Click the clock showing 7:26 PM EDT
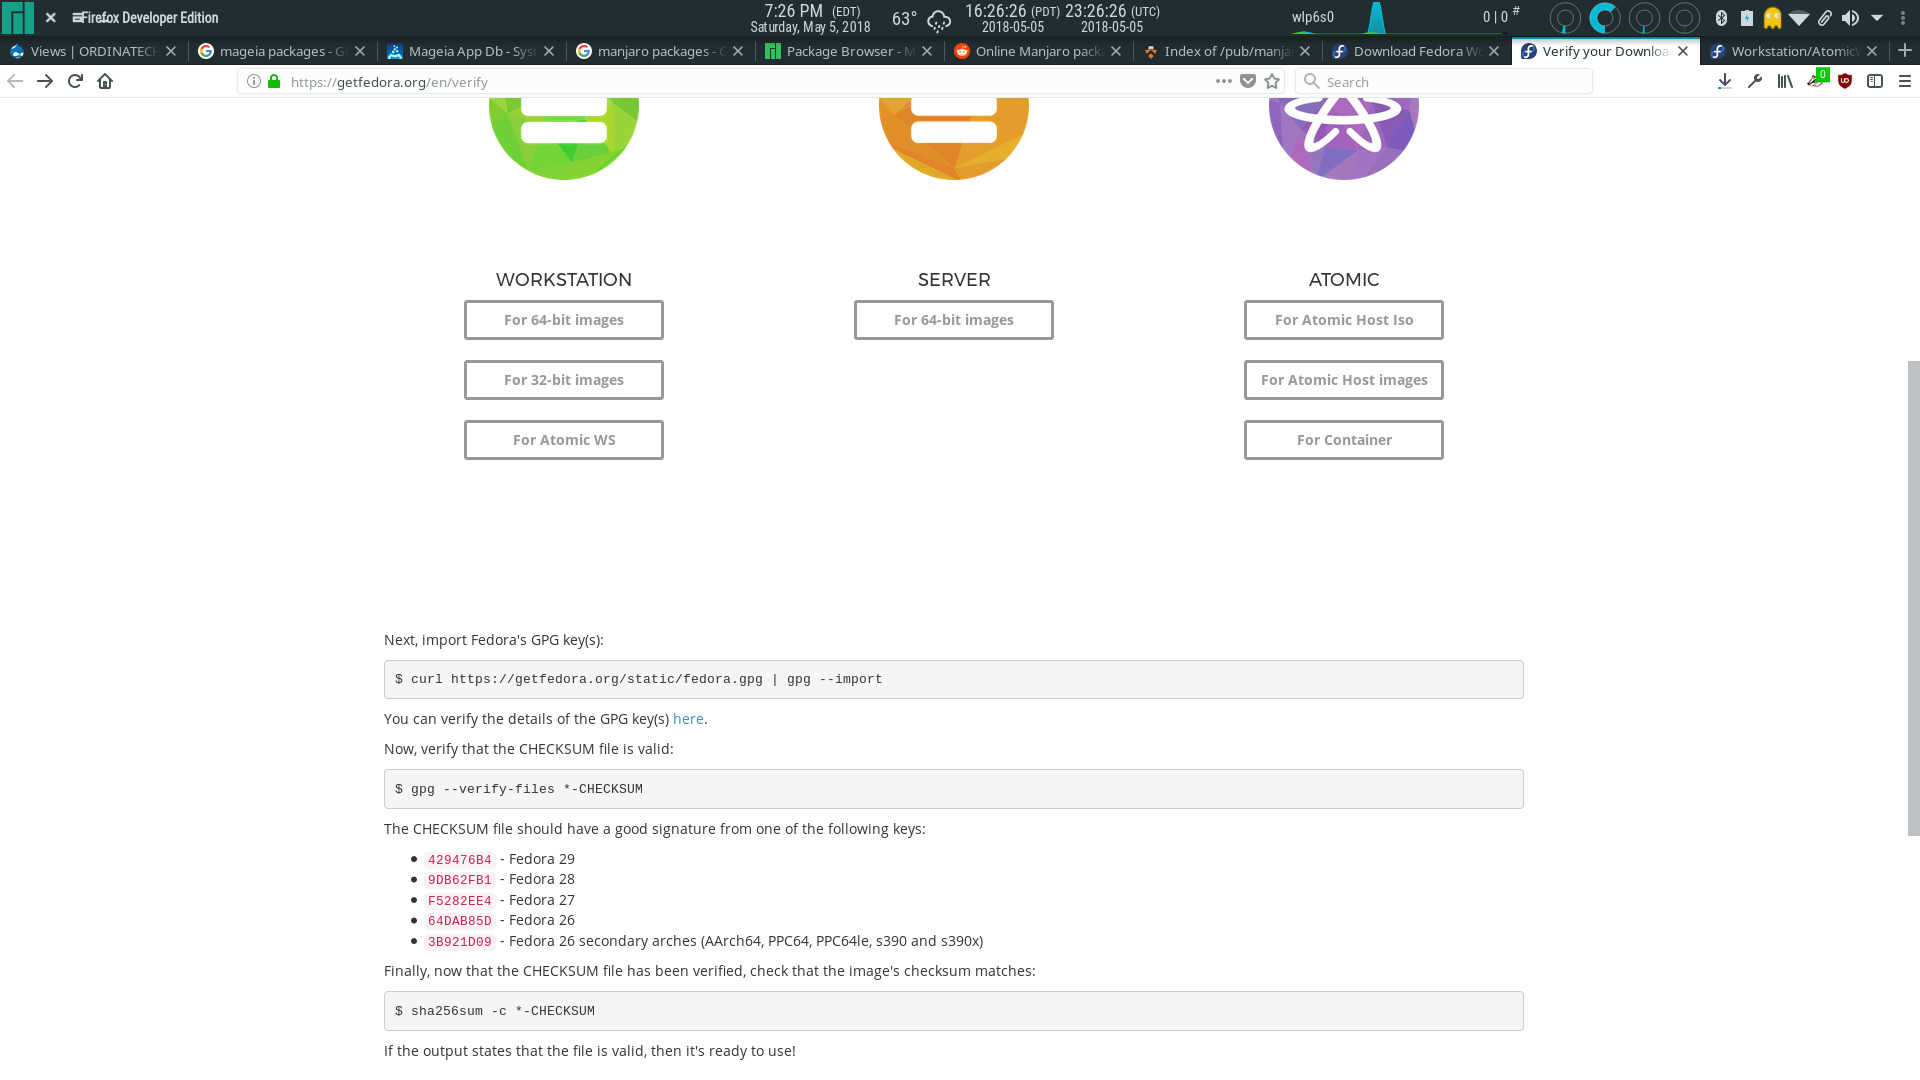This screenshot has width=1920, height=1080. pos(810,18)
